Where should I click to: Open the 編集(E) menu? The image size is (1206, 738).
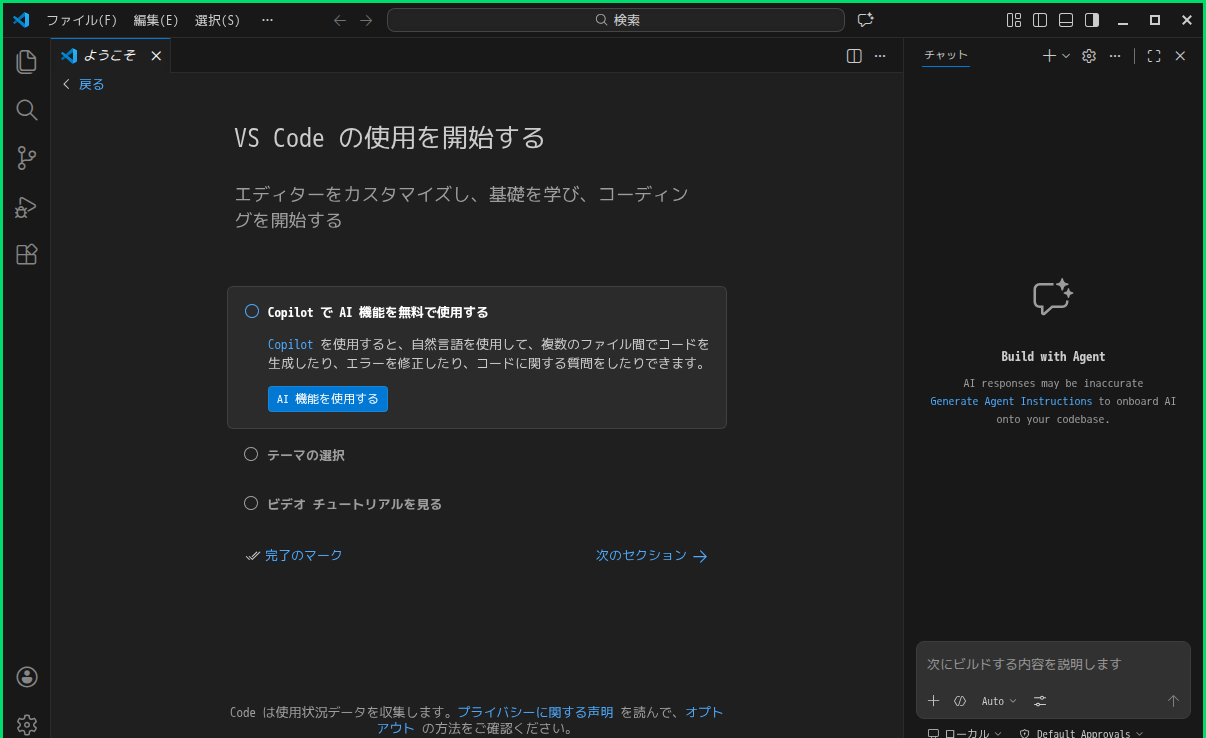(x=156, y=20)
